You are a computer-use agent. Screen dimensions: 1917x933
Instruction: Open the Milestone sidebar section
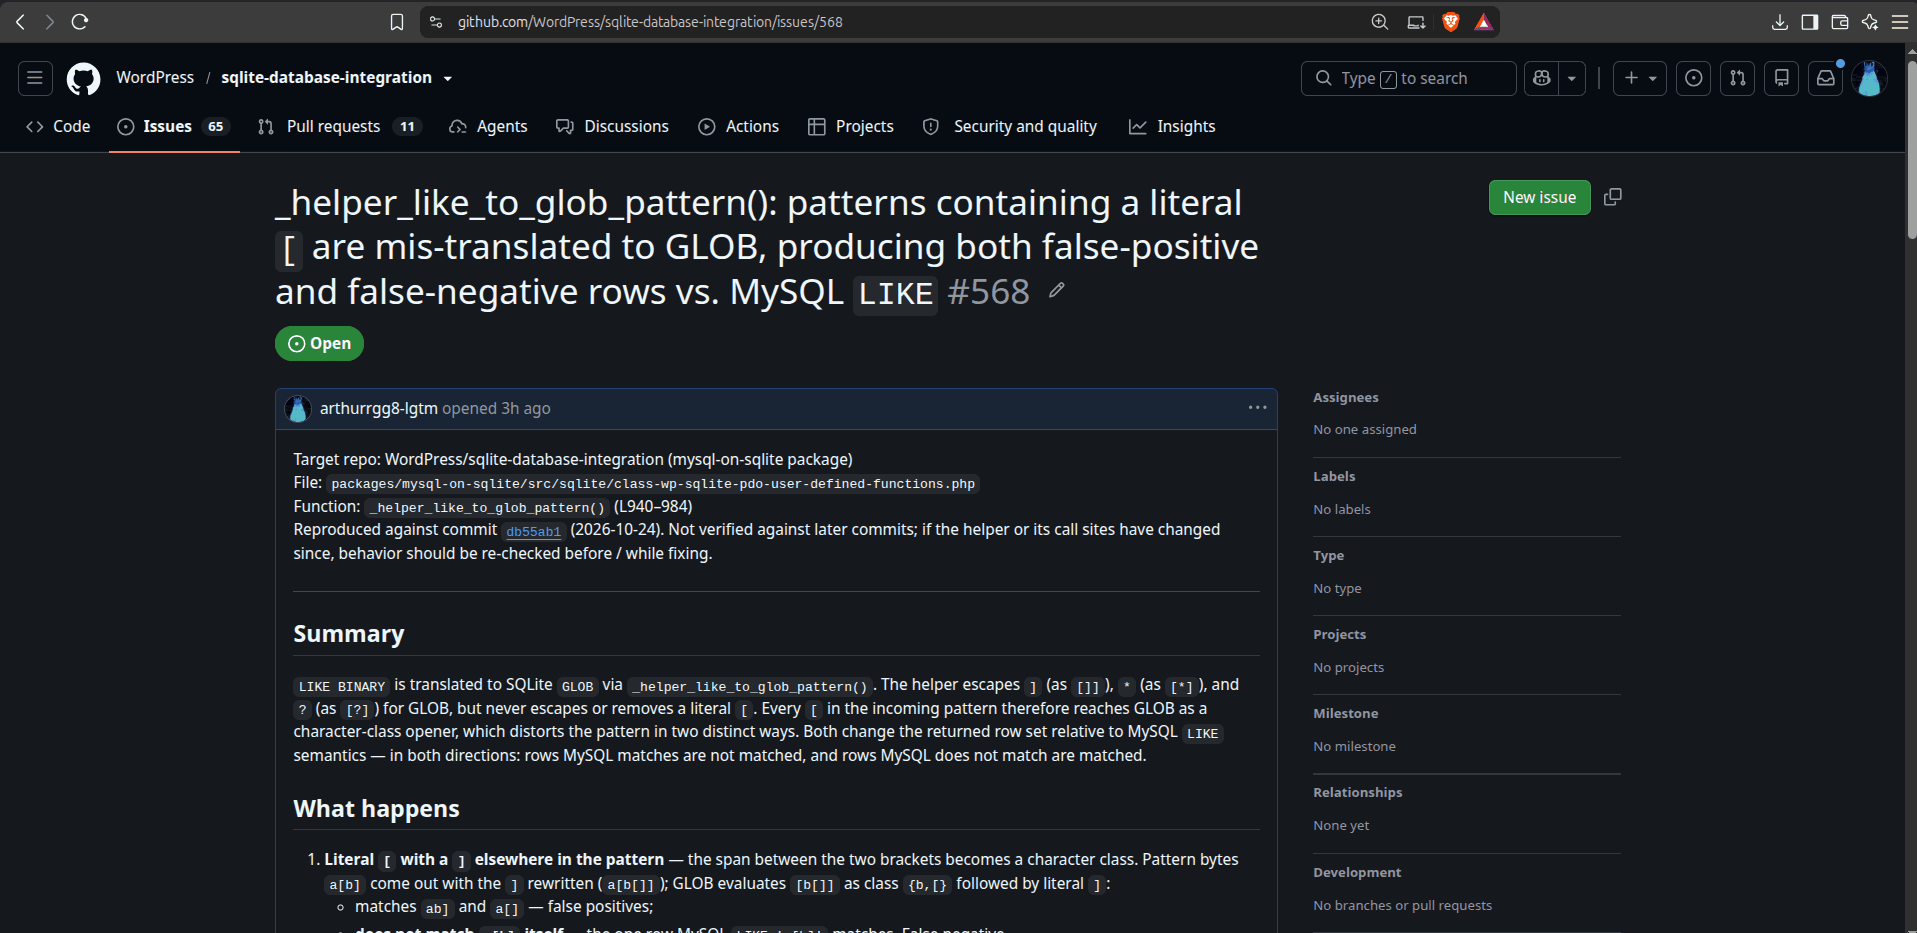point(1346,713)
